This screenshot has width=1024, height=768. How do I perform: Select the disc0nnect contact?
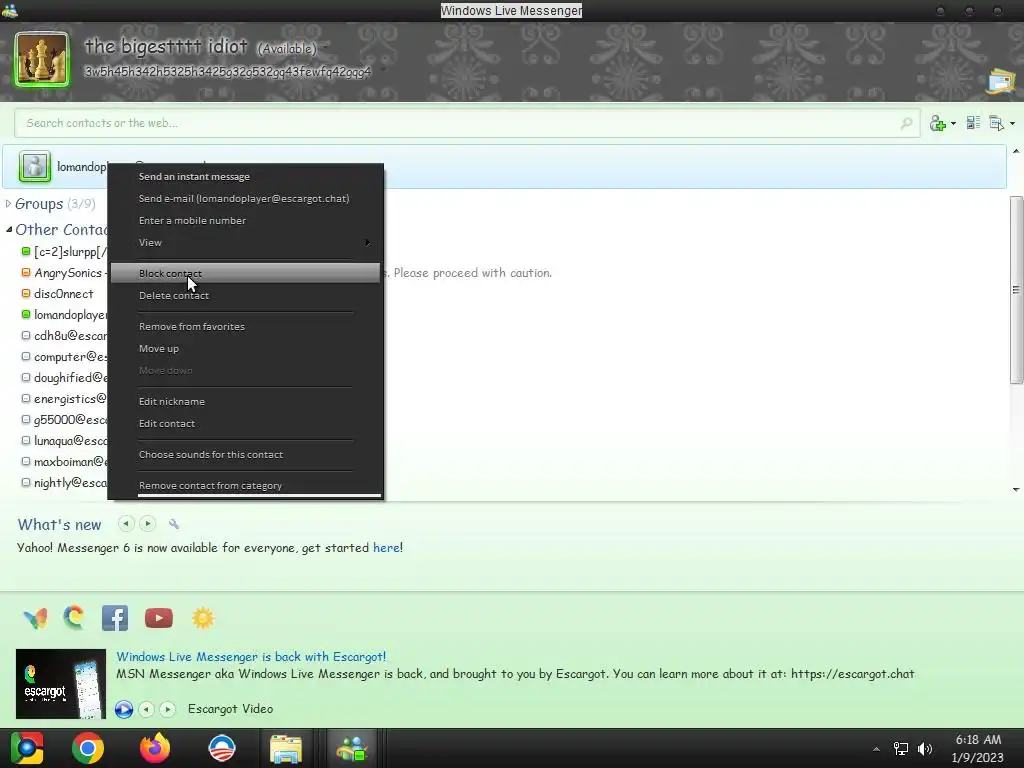tap(58, 294)
